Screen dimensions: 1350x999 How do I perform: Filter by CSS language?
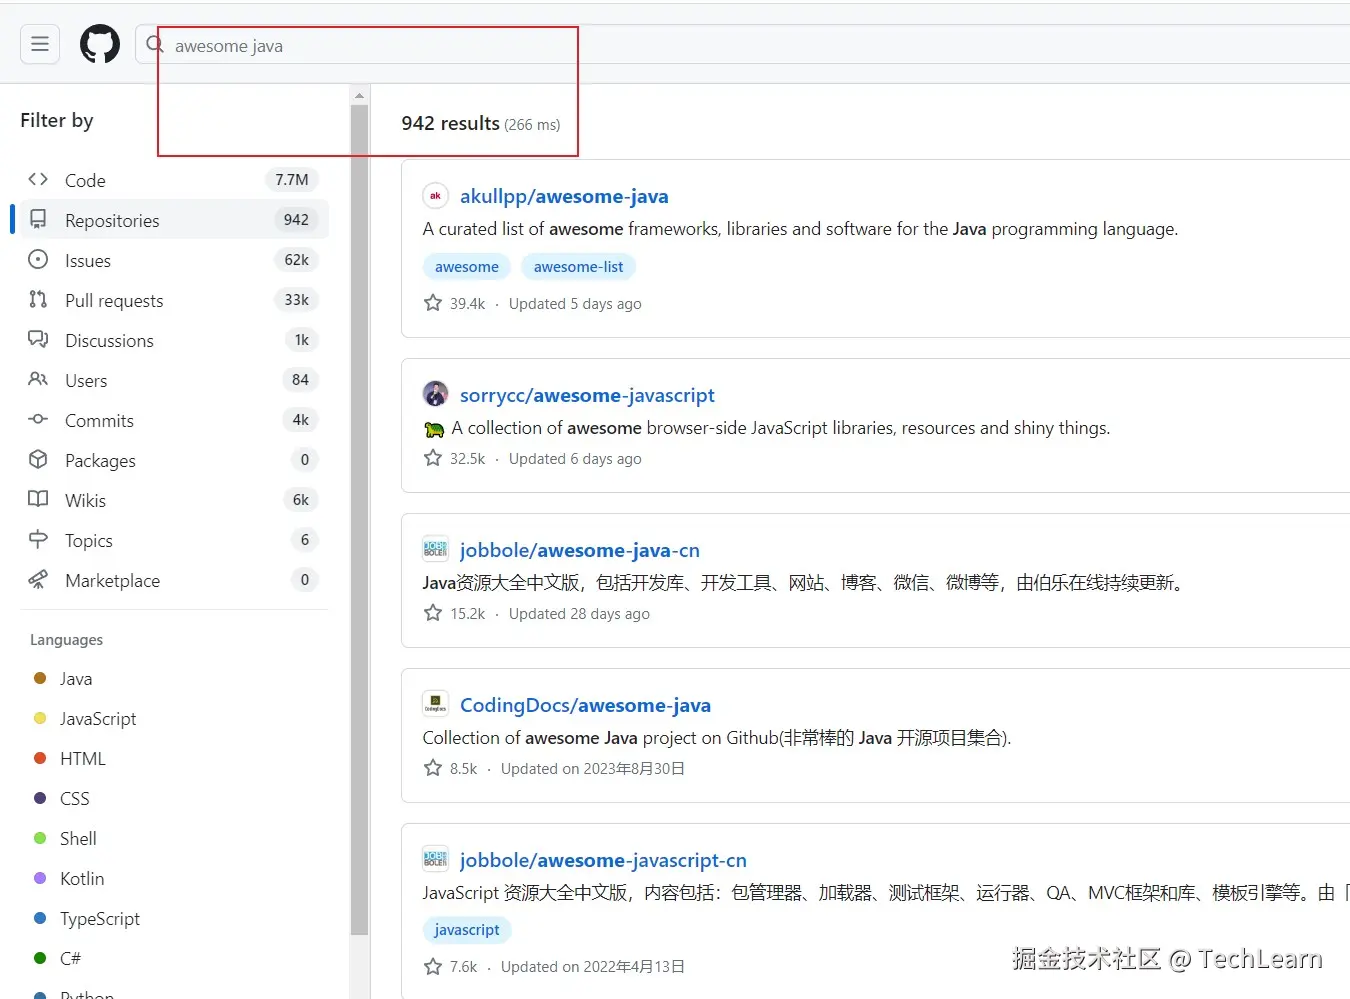click(75, 799)
